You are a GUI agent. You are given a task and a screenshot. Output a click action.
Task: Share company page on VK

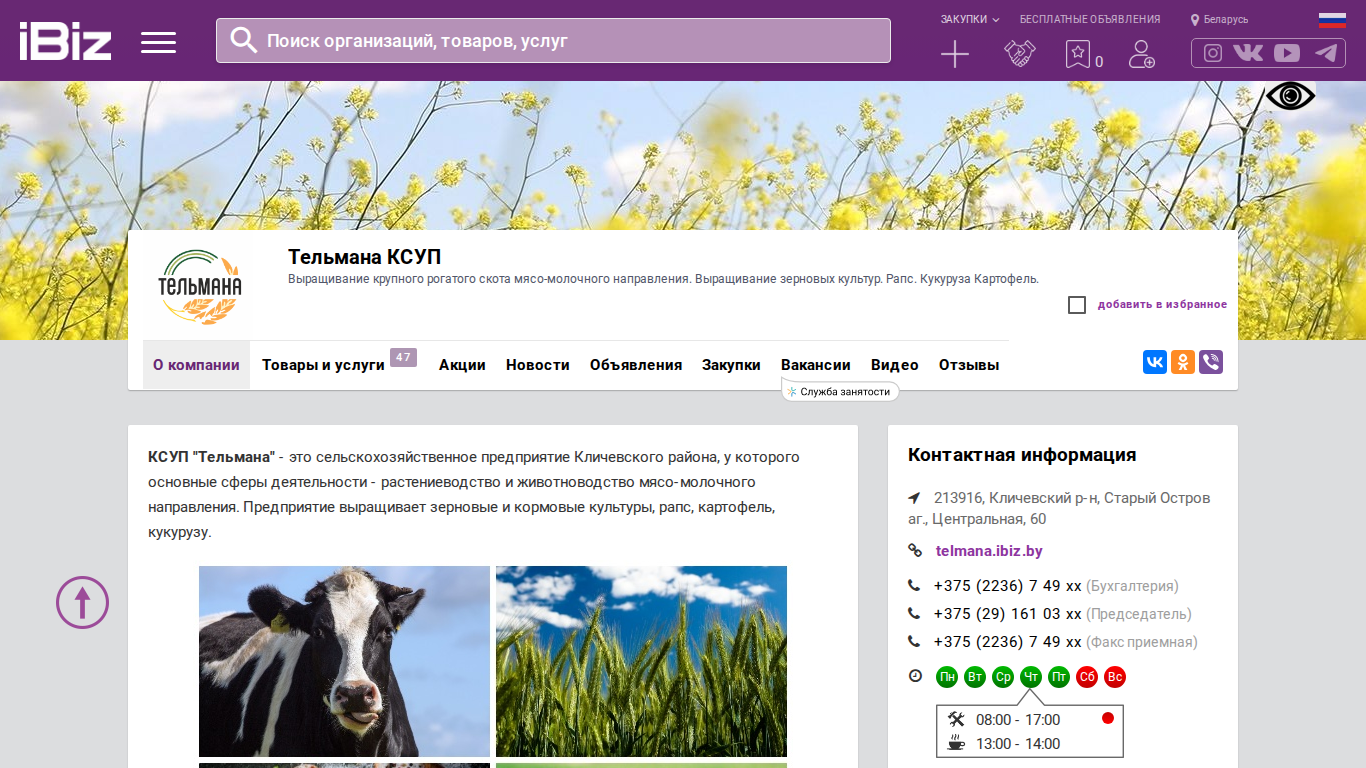coord(1155,362)
